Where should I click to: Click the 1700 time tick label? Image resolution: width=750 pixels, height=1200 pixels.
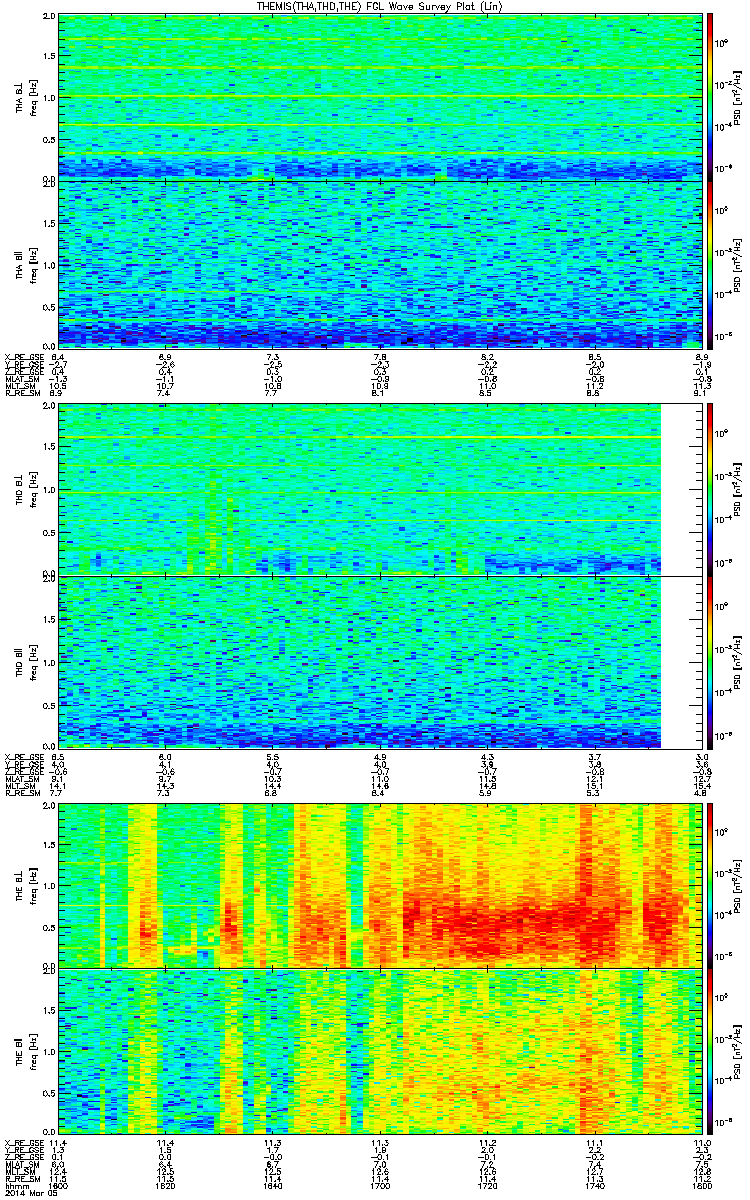[380, 1187]
